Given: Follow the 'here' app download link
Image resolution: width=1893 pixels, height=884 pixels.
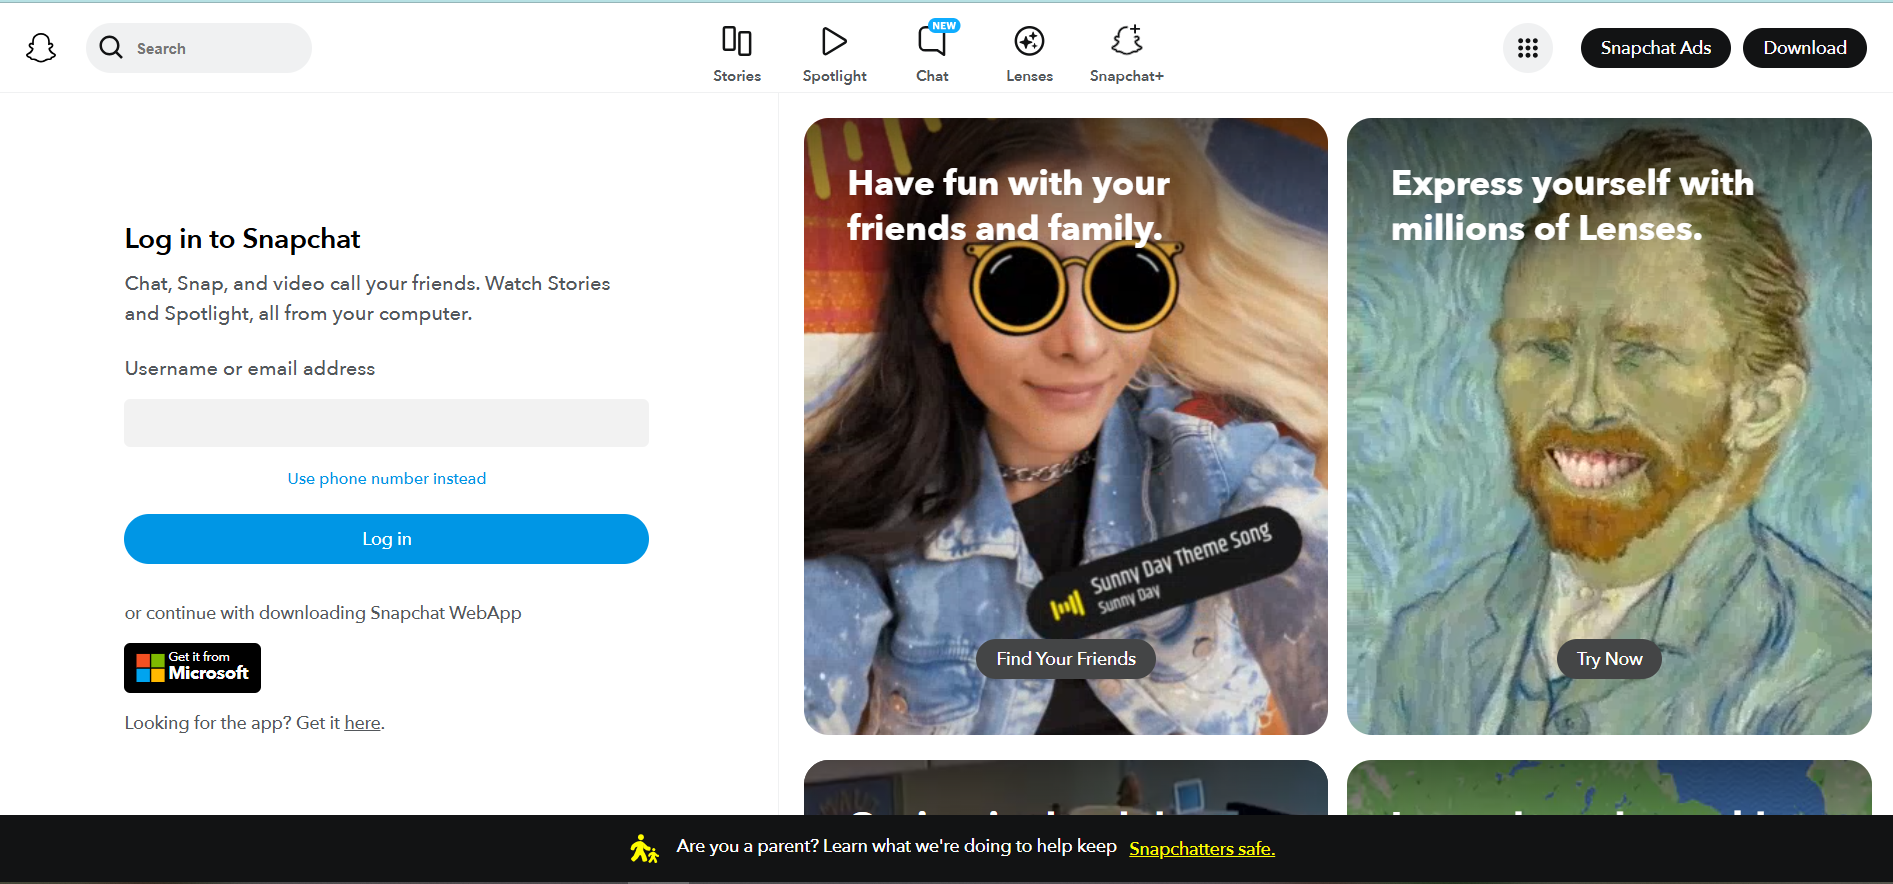Looking at the screenshot, I should [362, 723].
